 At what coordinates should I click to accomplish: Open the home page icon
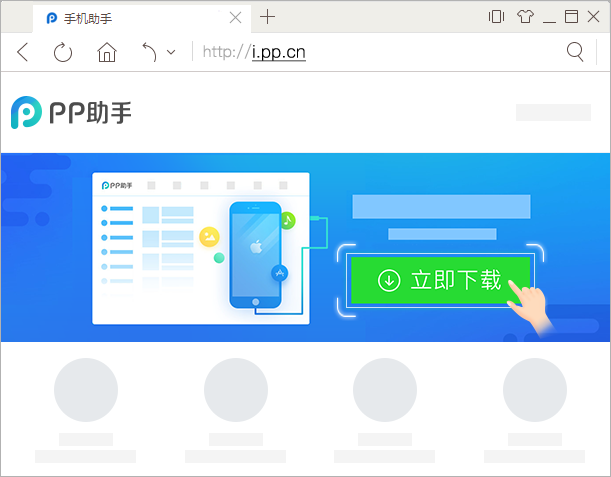click(x=107, y=52)
